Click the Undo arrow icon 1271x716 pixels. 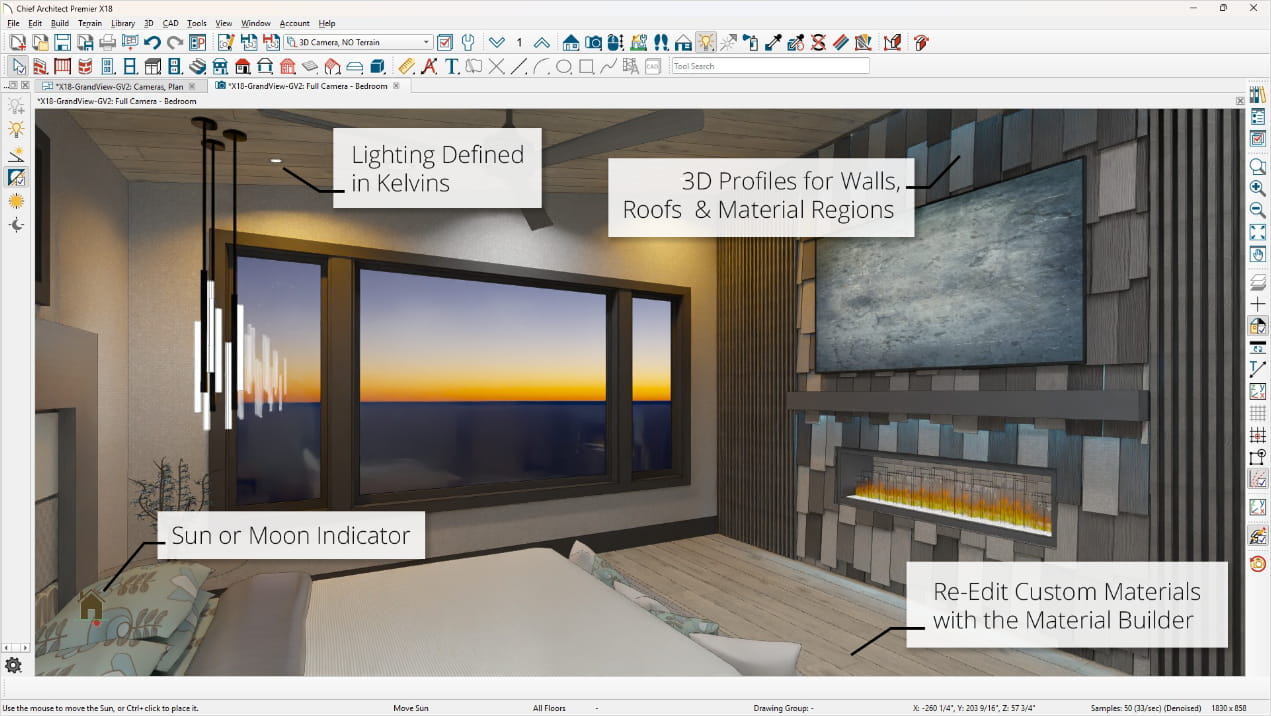point(152,42)
